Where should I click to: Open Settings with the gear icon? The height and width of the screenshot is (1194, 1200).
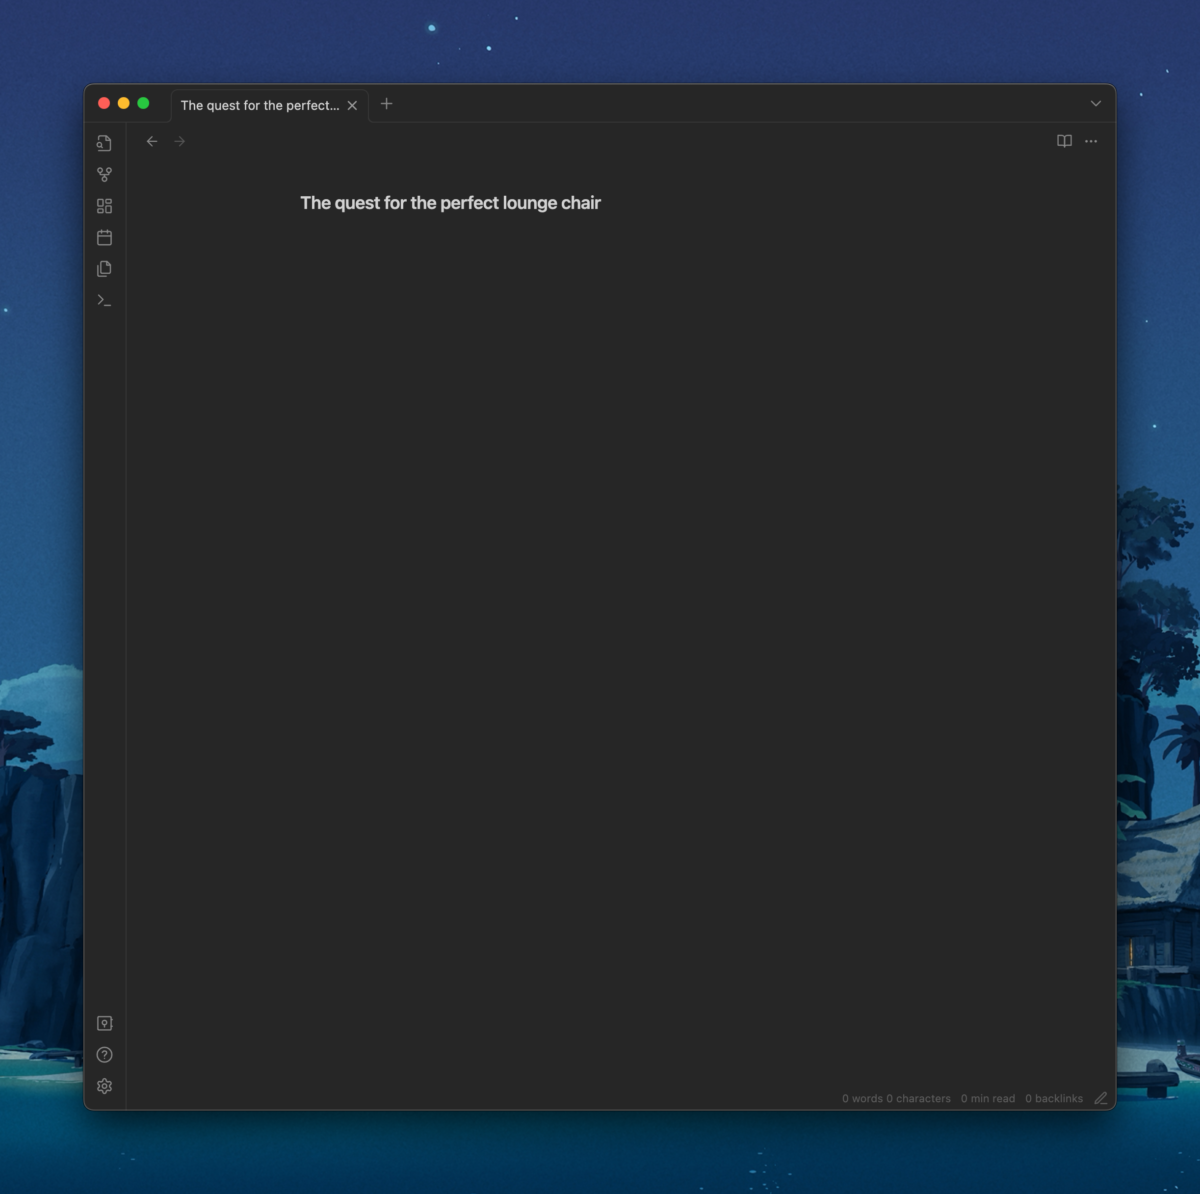pyautogui.click(x=104, y=1086)
